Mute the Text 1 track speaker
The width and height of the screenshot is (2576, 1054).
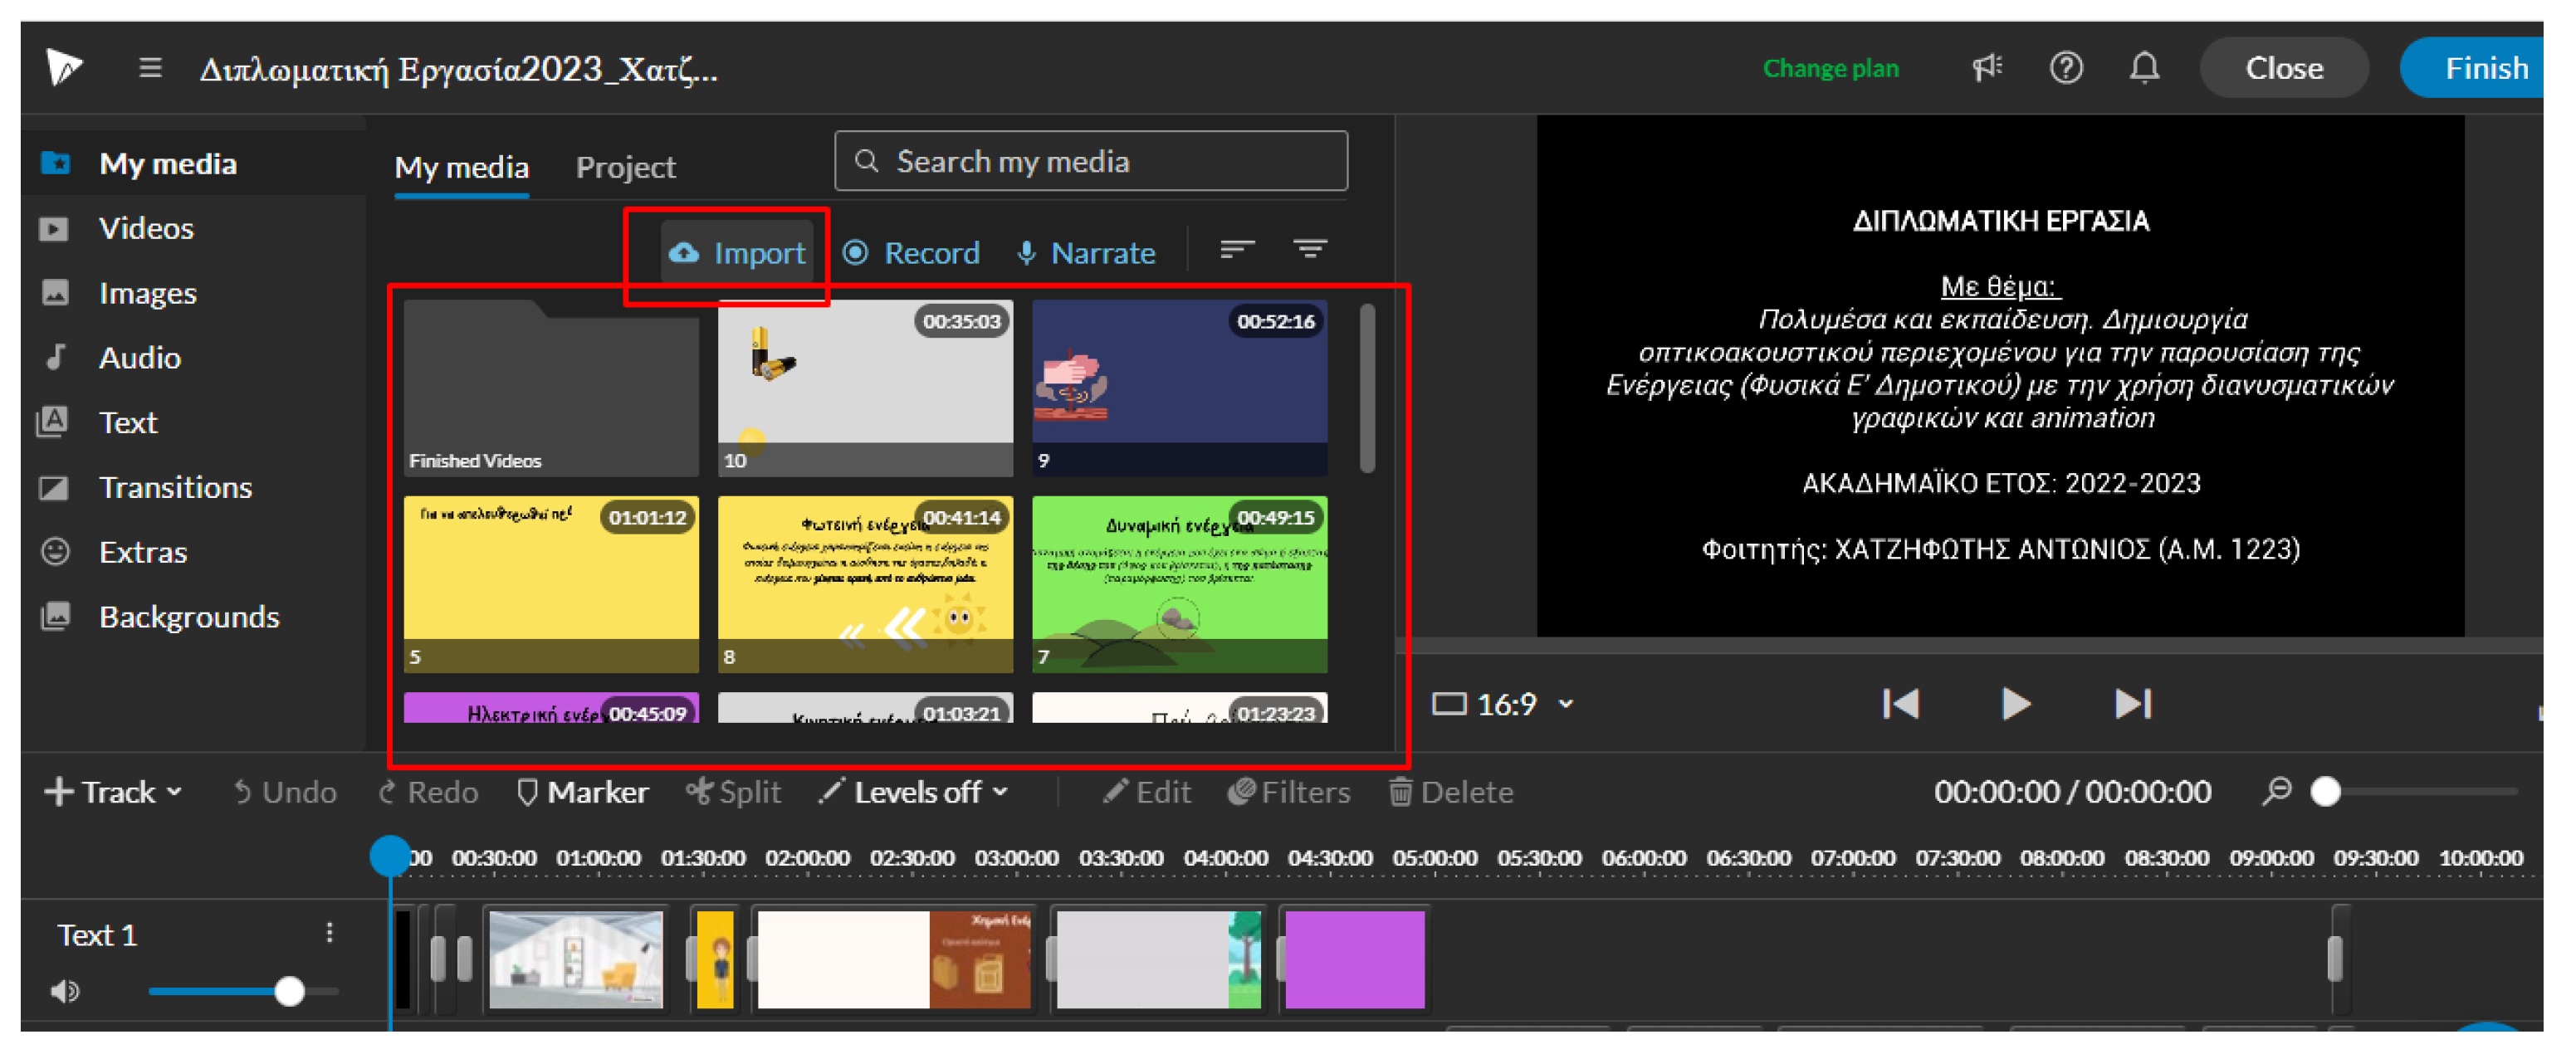[x=65, y=991]
